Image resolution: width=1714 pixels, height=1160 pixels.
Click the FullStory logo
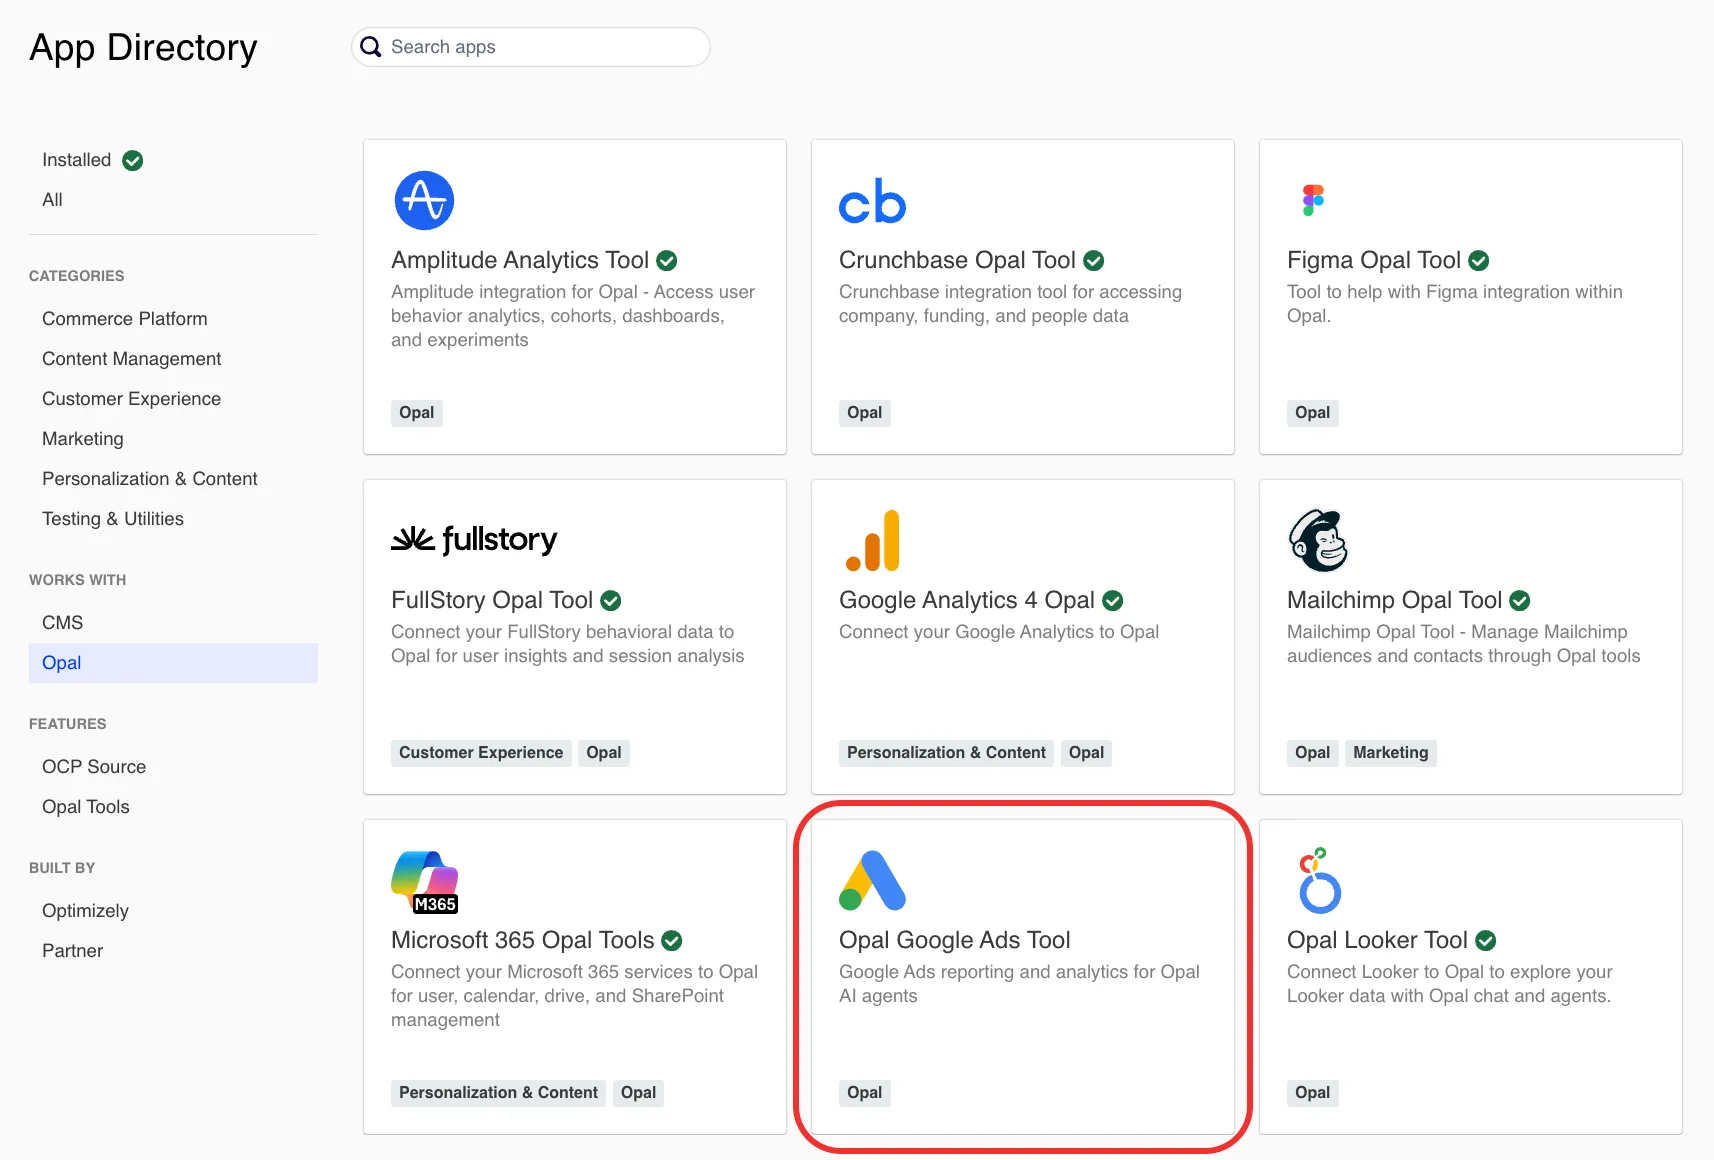(474, 540)
